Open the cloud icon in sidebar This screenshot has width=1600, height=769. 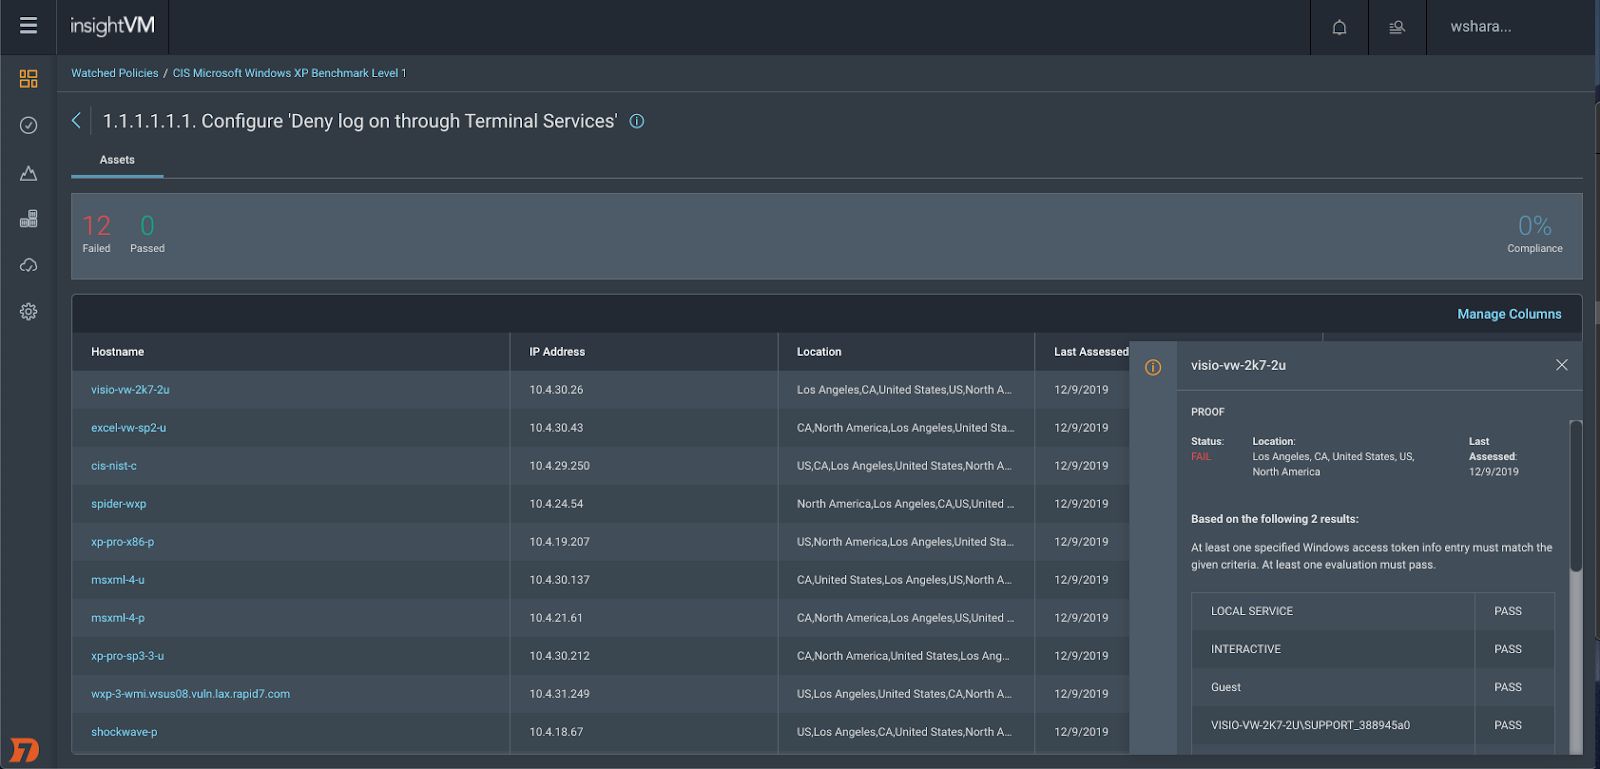pyautogui.click(x=28, y=265)
